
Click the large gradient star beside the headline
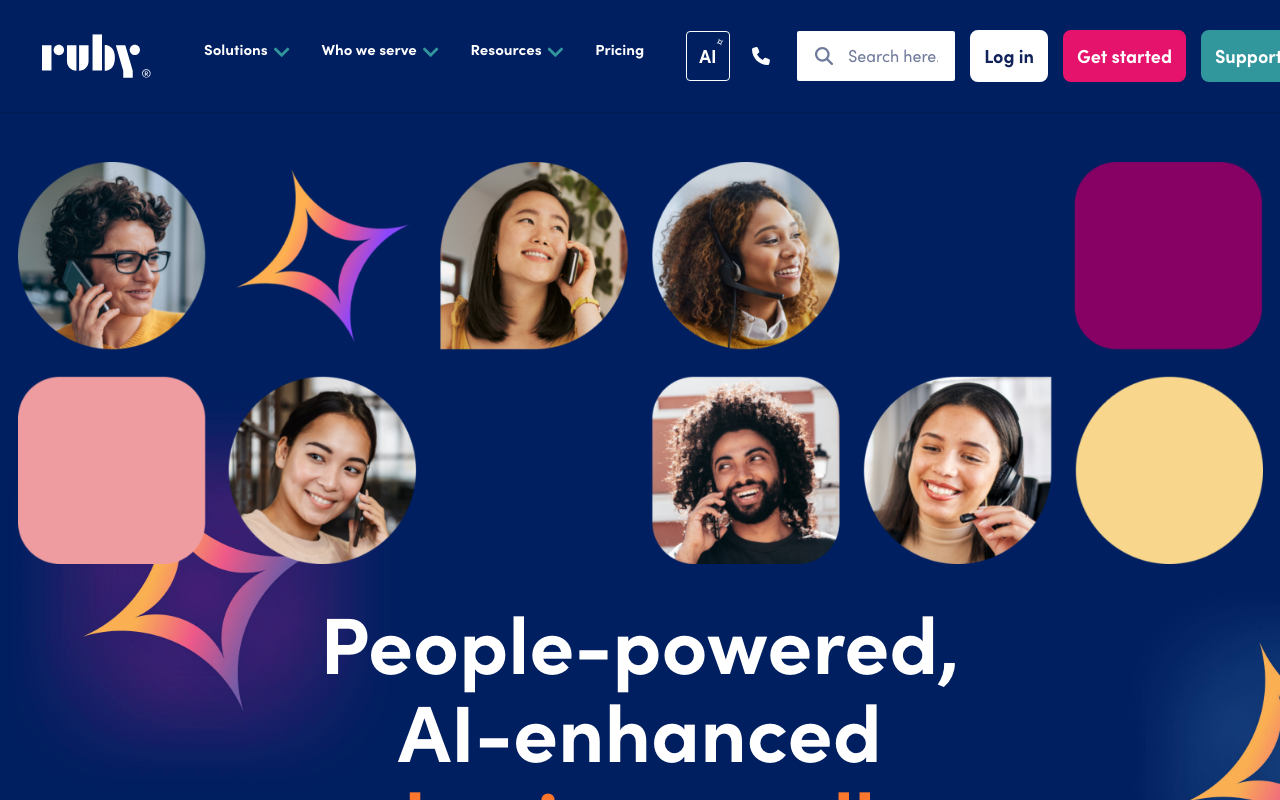pos(190,620)
